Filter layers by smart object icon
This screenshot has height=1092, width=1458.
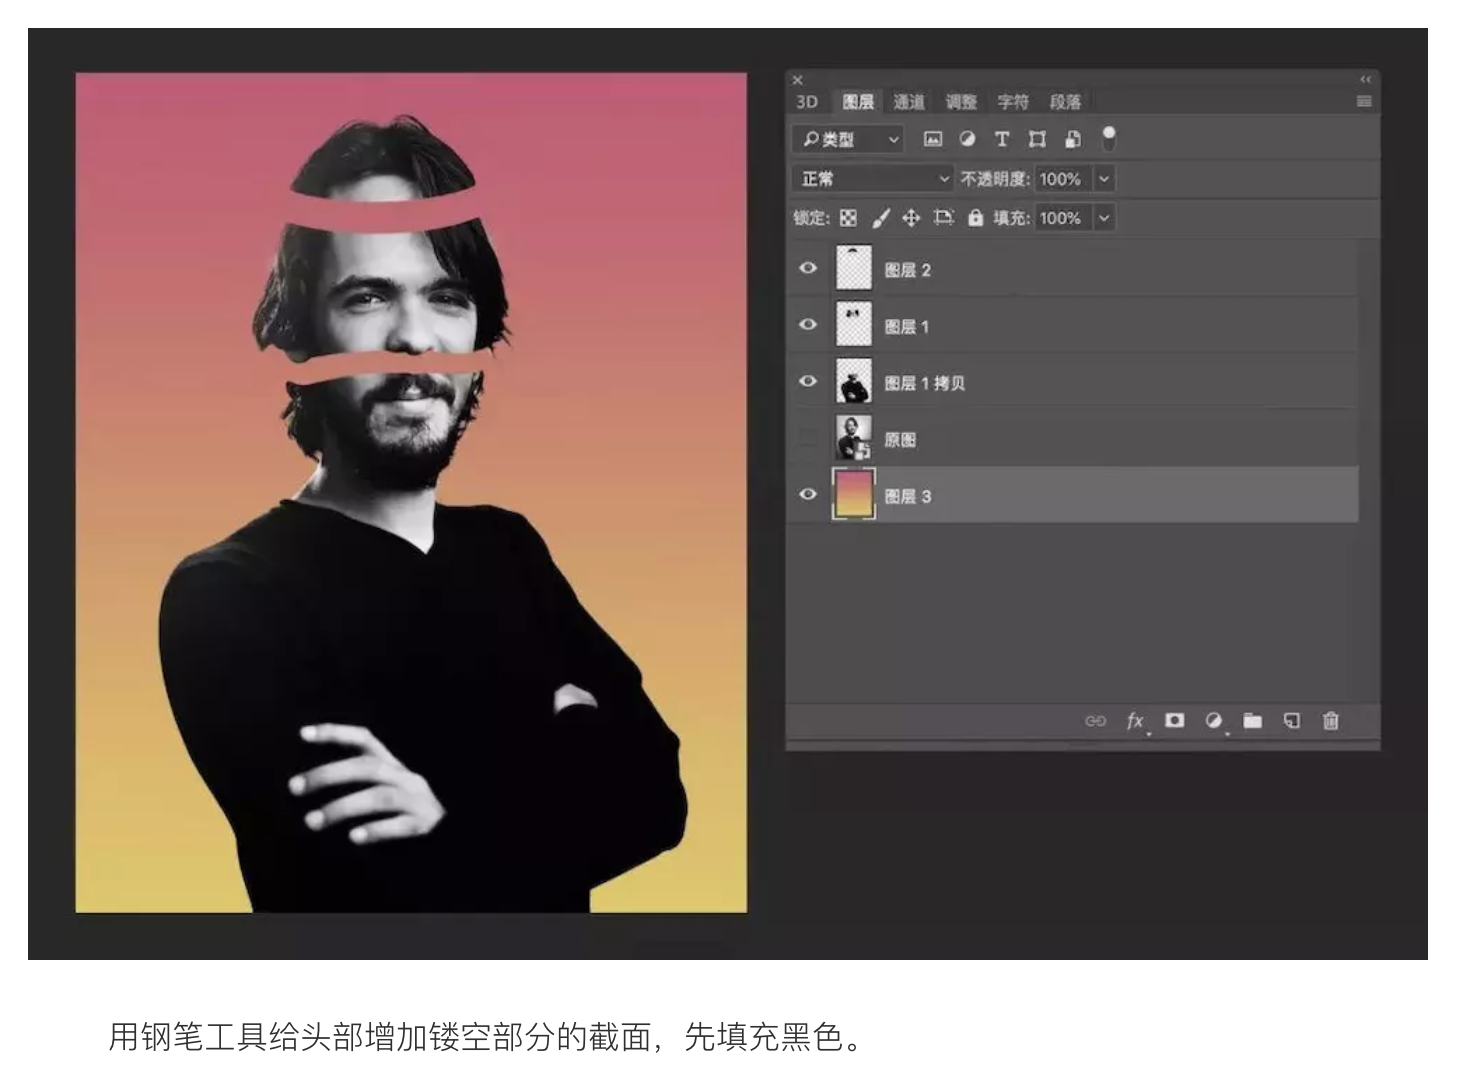click(x=1072, y=140)
